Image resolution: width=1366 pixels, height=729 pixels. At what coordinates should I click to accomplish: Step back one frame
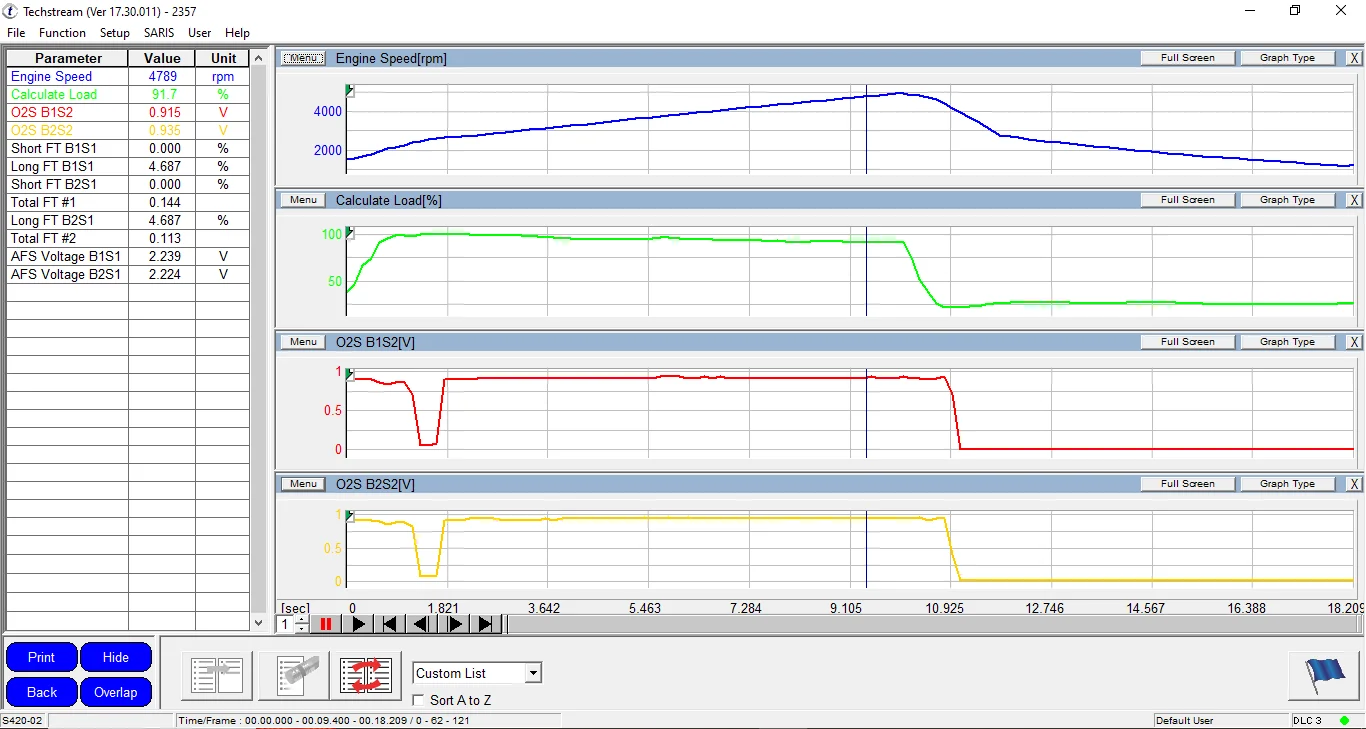click(422, 624)
